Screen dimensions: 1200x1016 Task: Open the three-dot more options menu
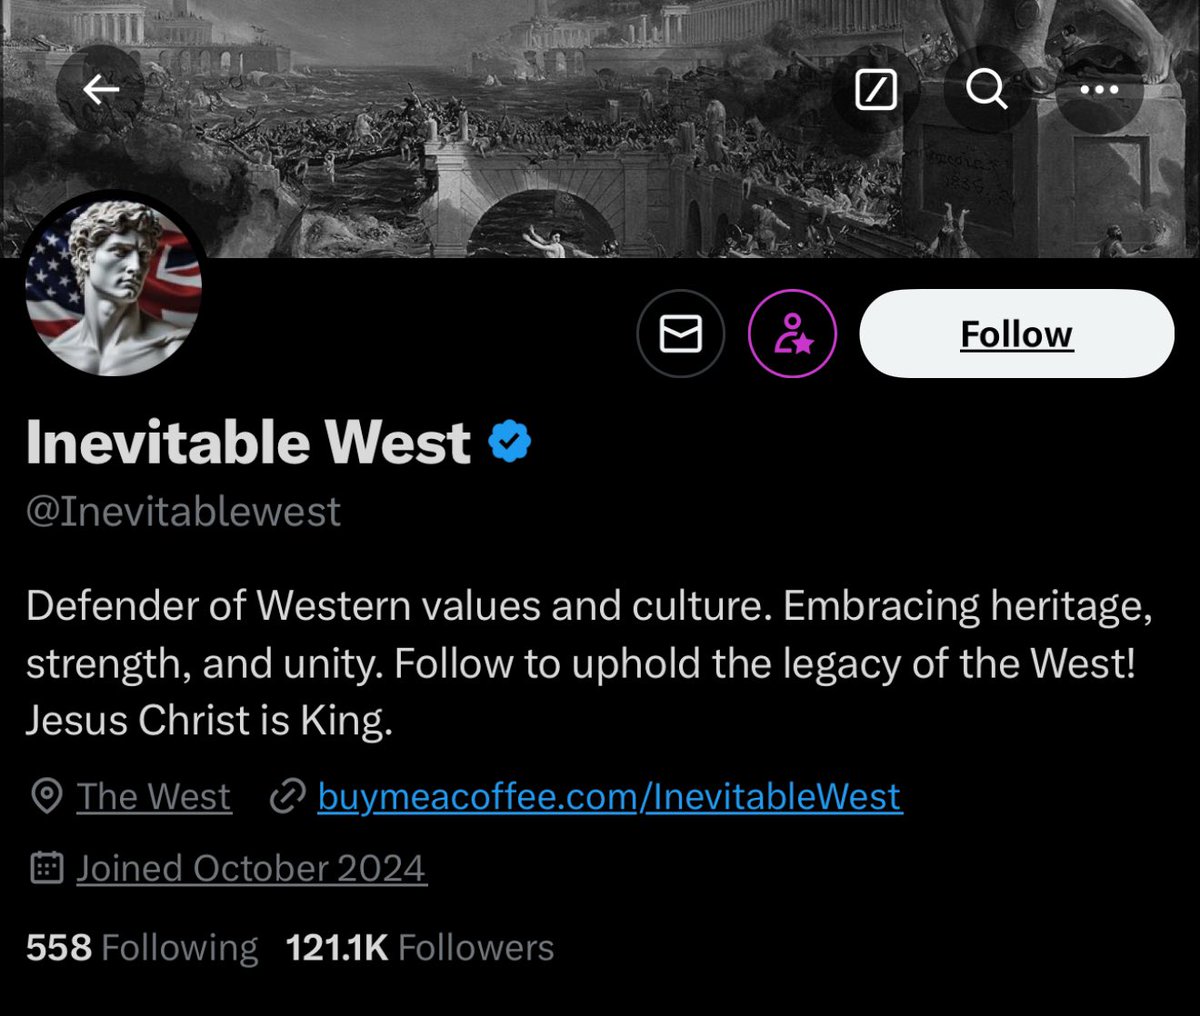coord(1099,90)
